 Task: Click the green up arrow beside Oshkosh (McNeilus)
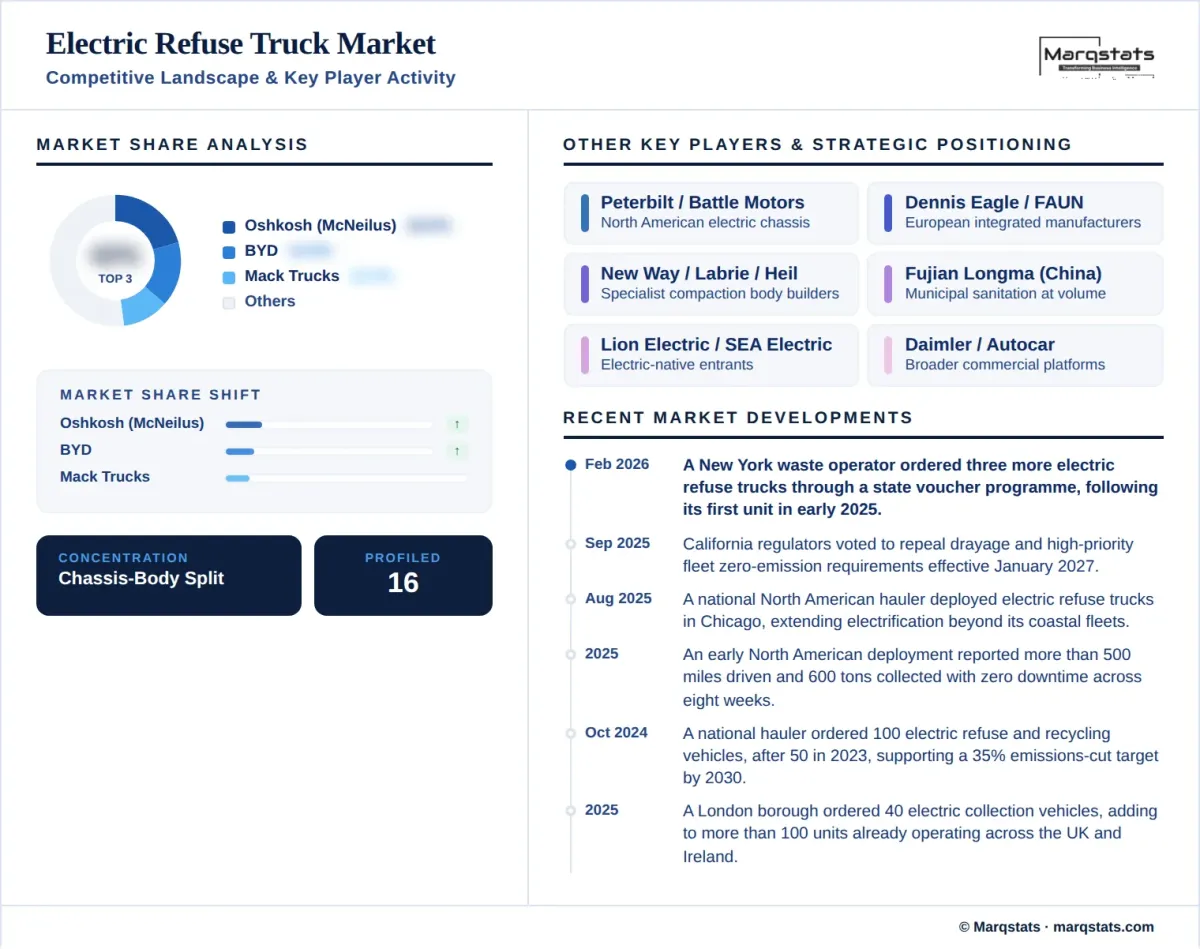pyautogui.click(x=457, y=424)
